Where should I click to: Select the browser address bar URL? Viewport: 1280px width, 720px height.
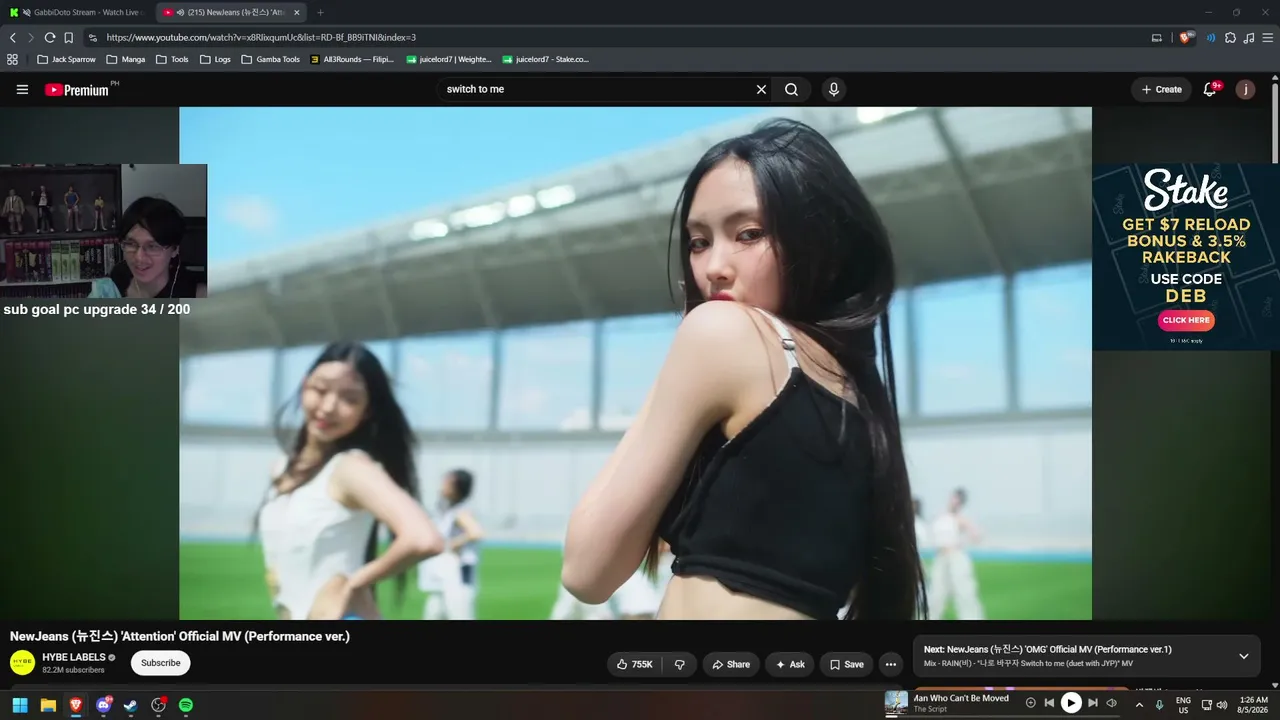(x=261, y=38)
